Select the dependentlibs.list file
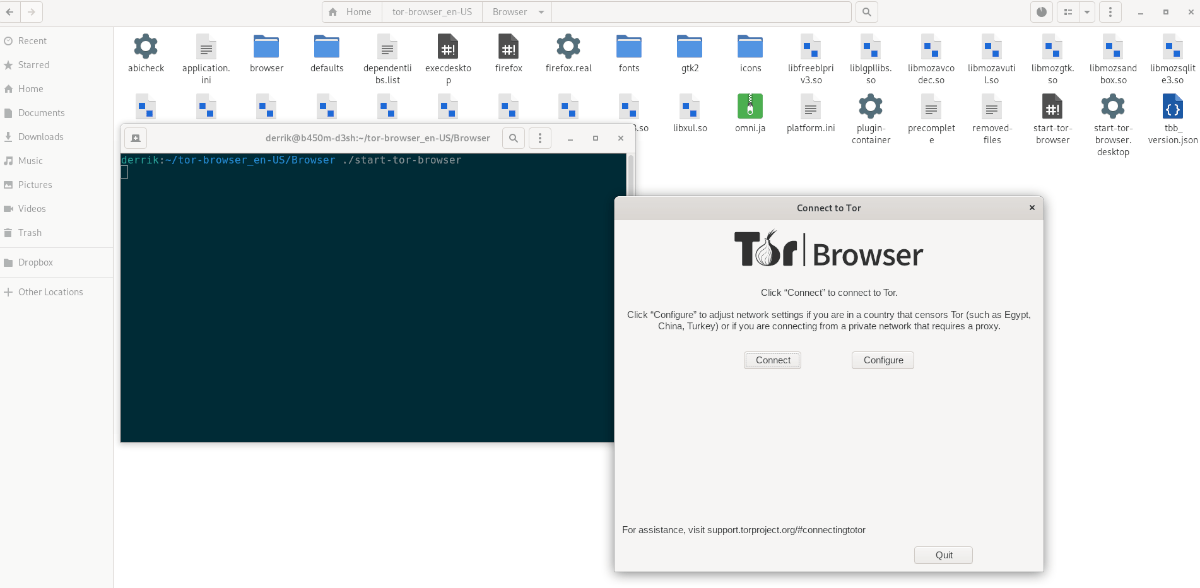1200x588 pixels. [x=387, y=46]
